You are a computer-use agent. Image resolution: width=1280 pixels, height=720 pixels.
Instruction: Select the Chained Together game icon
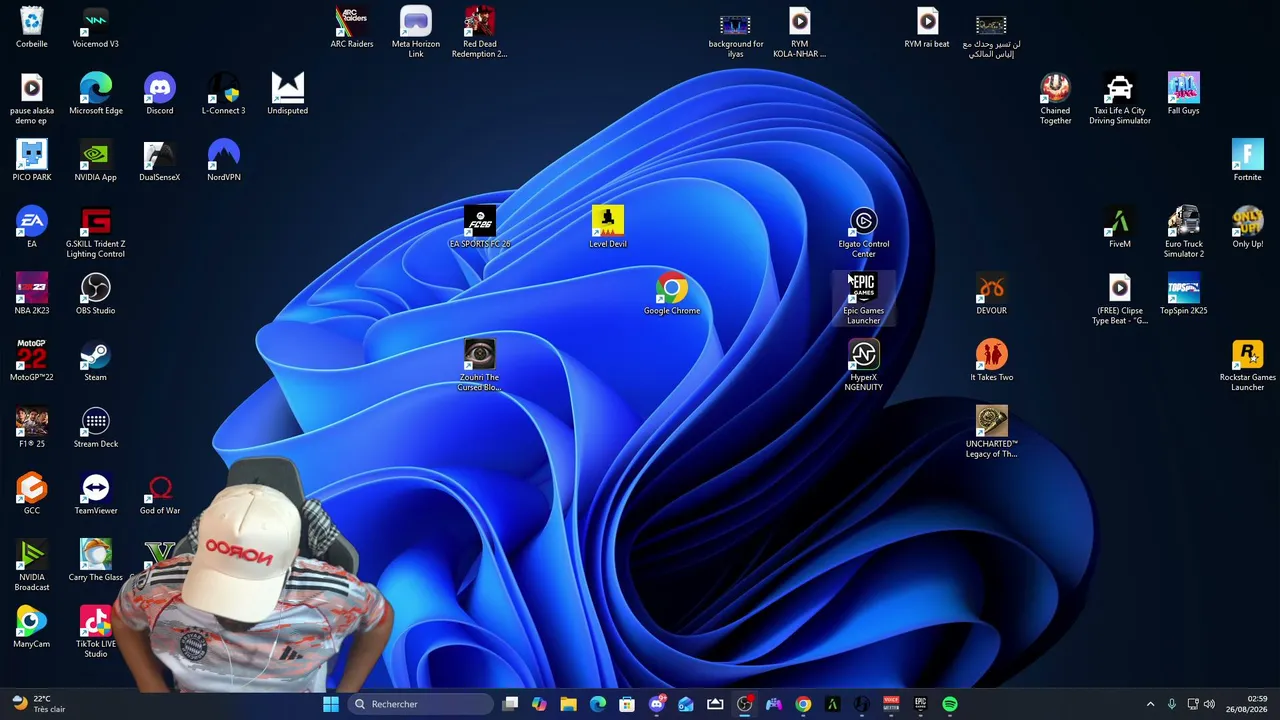tap(1056, 100)
